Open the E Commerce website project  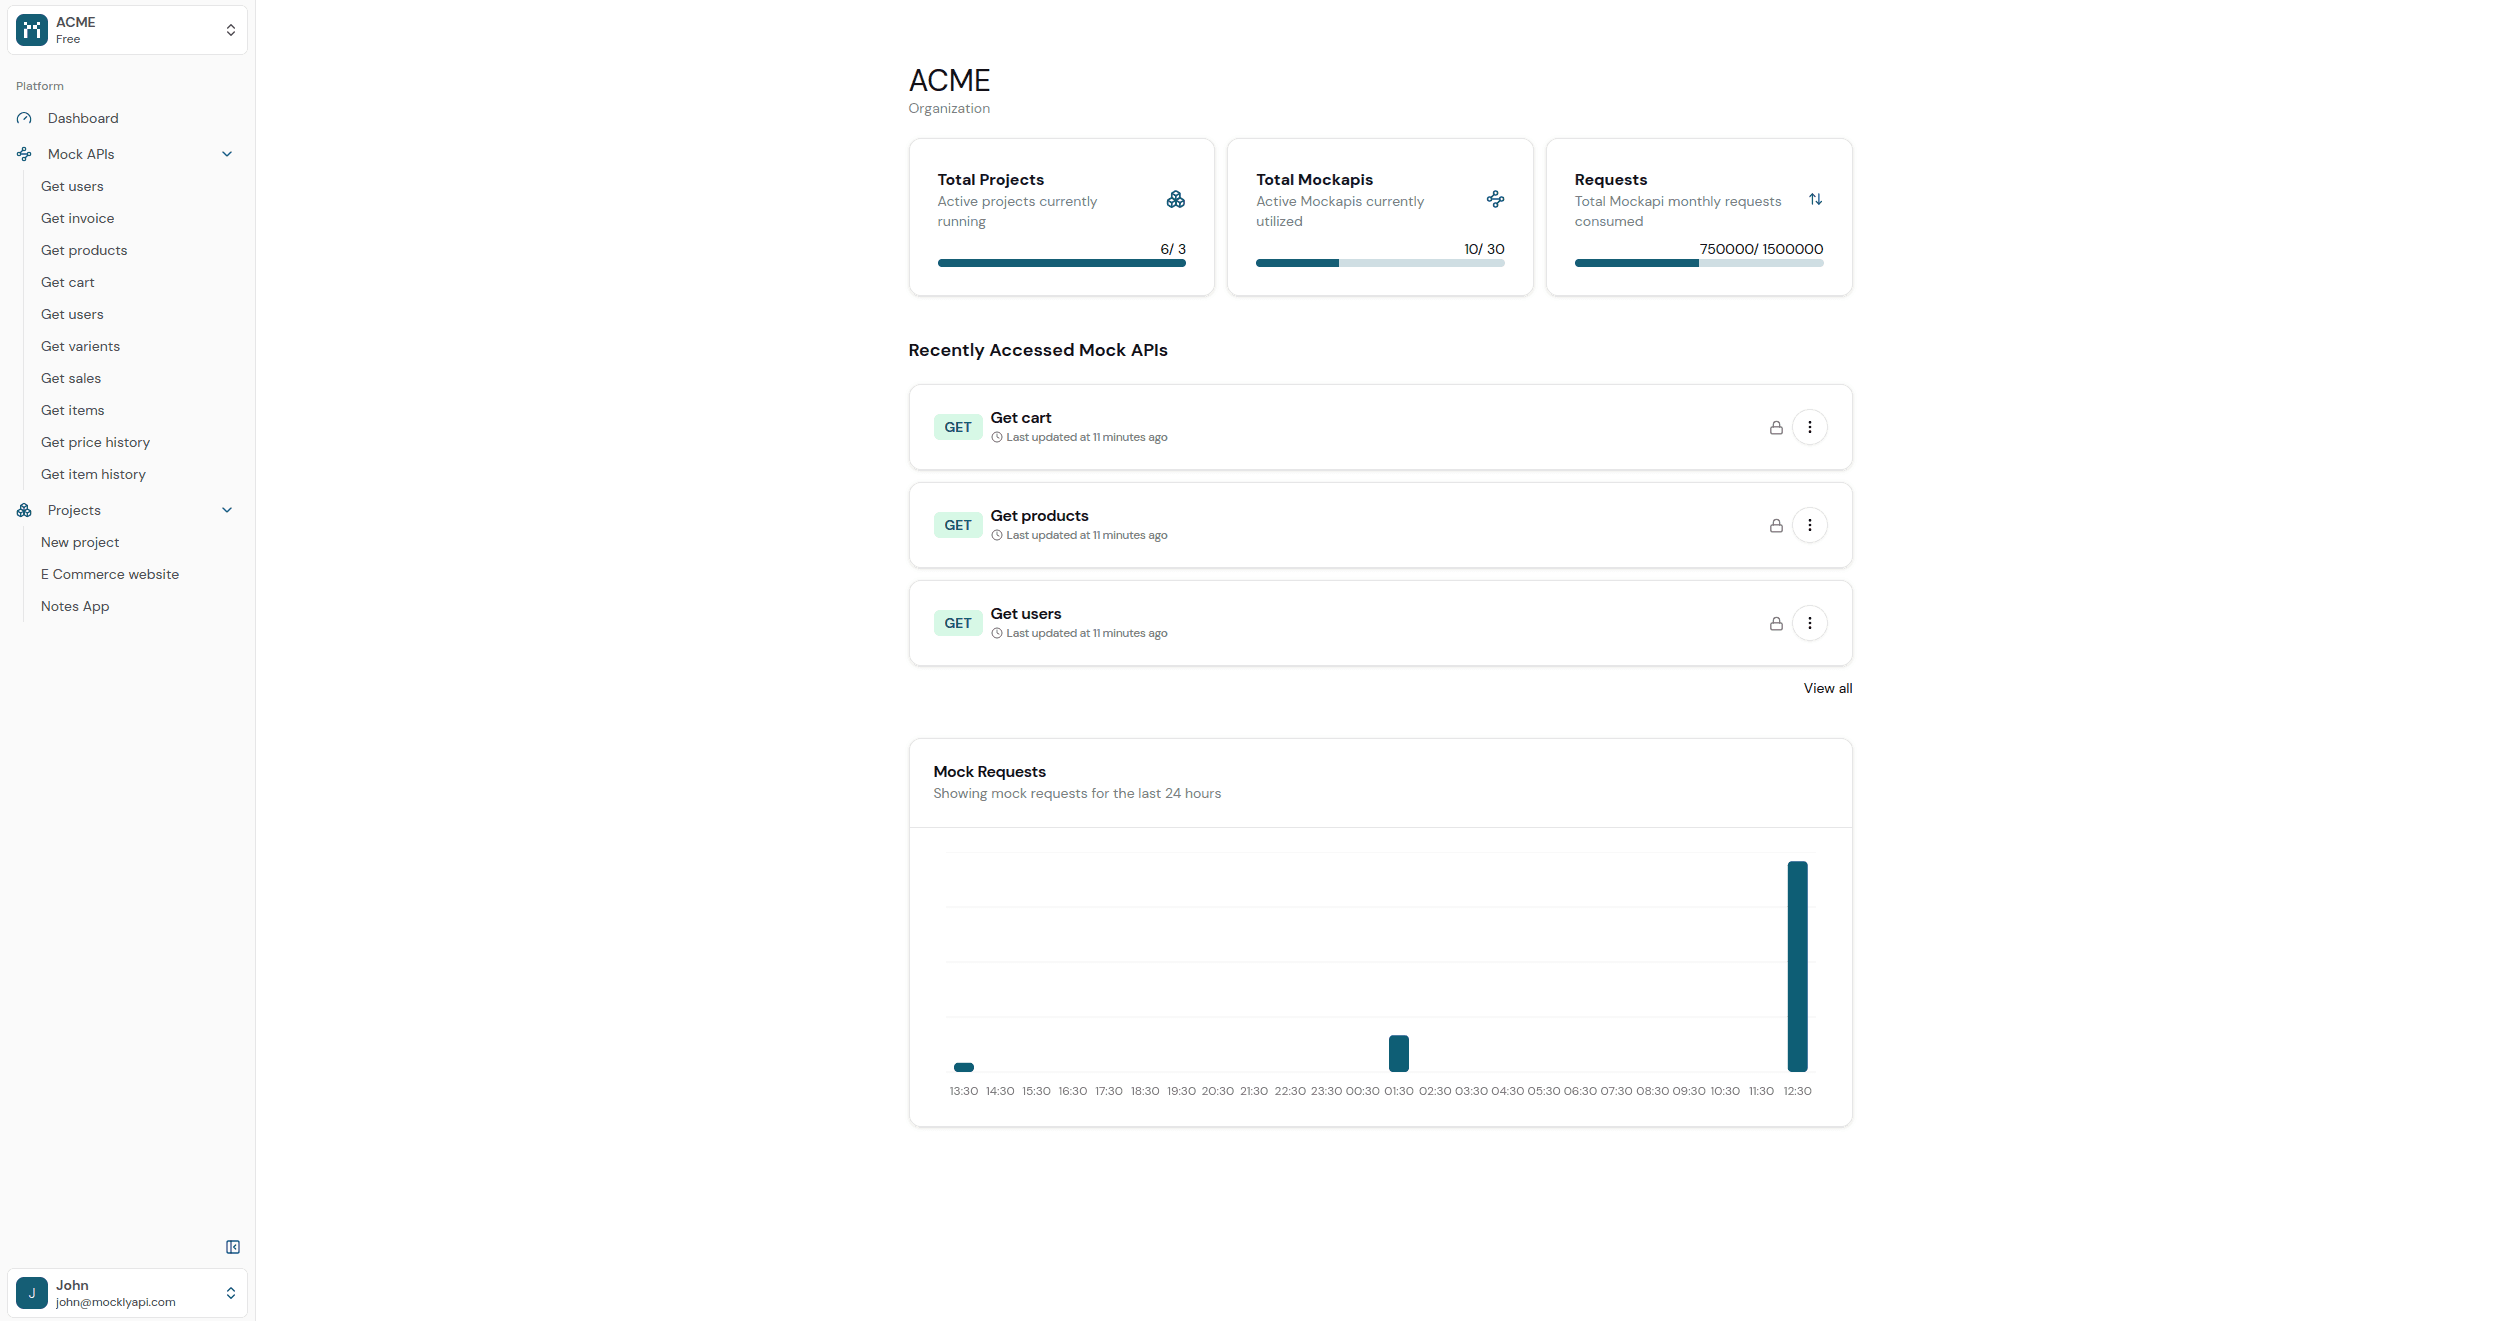point(110,574)
